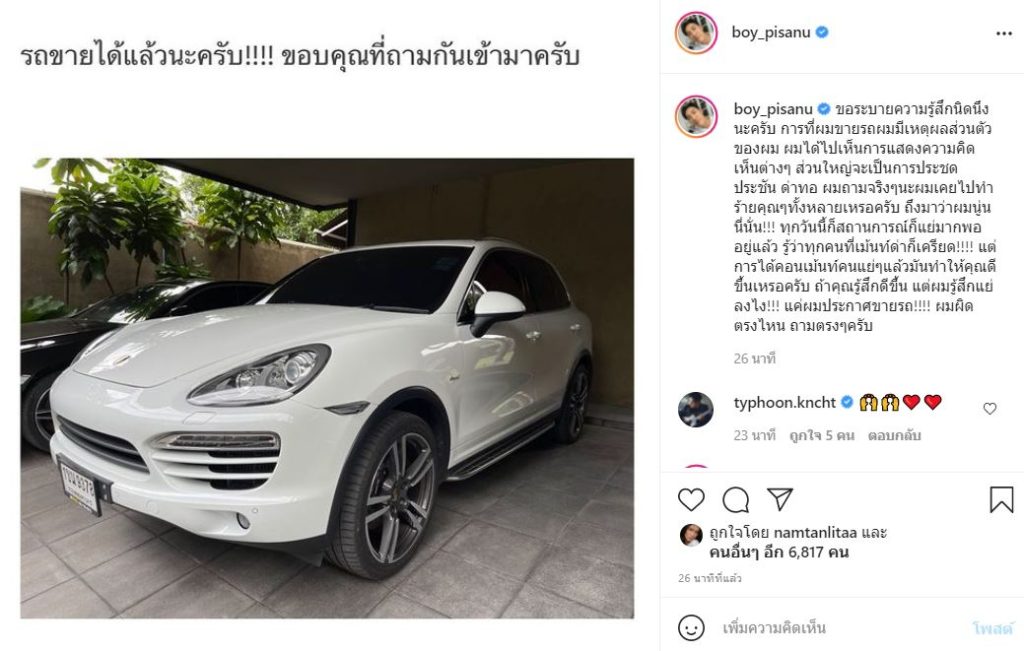Open boy_pisanu username in header
Screen dimensions: 1024x651
771,32
